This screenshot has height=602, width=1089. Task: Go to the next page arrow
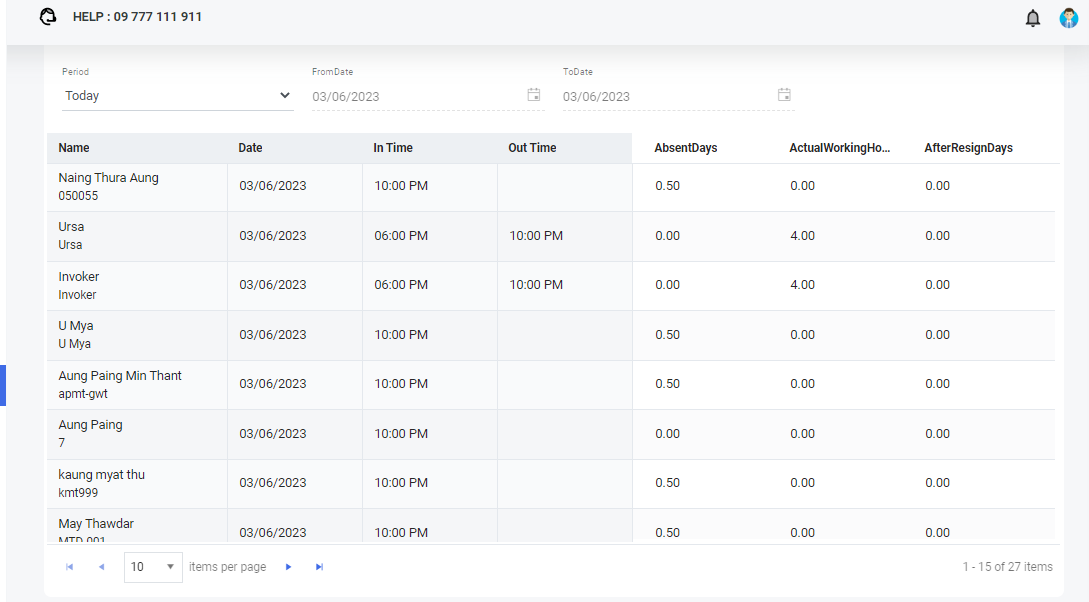(x=288, y=567)
